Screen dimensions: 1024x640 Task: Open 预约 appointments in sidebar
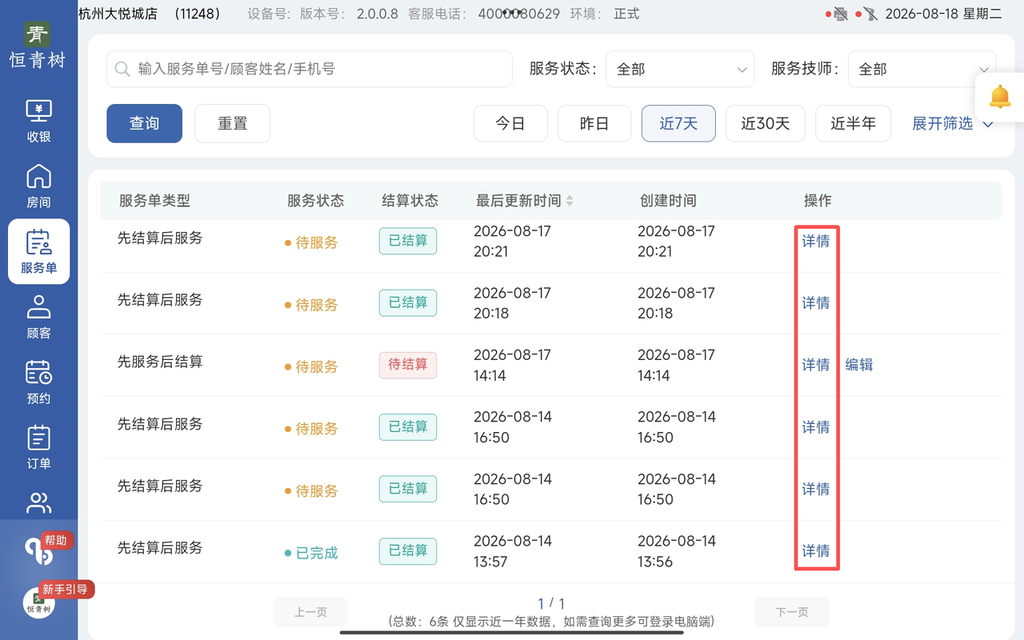pos(39,382)
